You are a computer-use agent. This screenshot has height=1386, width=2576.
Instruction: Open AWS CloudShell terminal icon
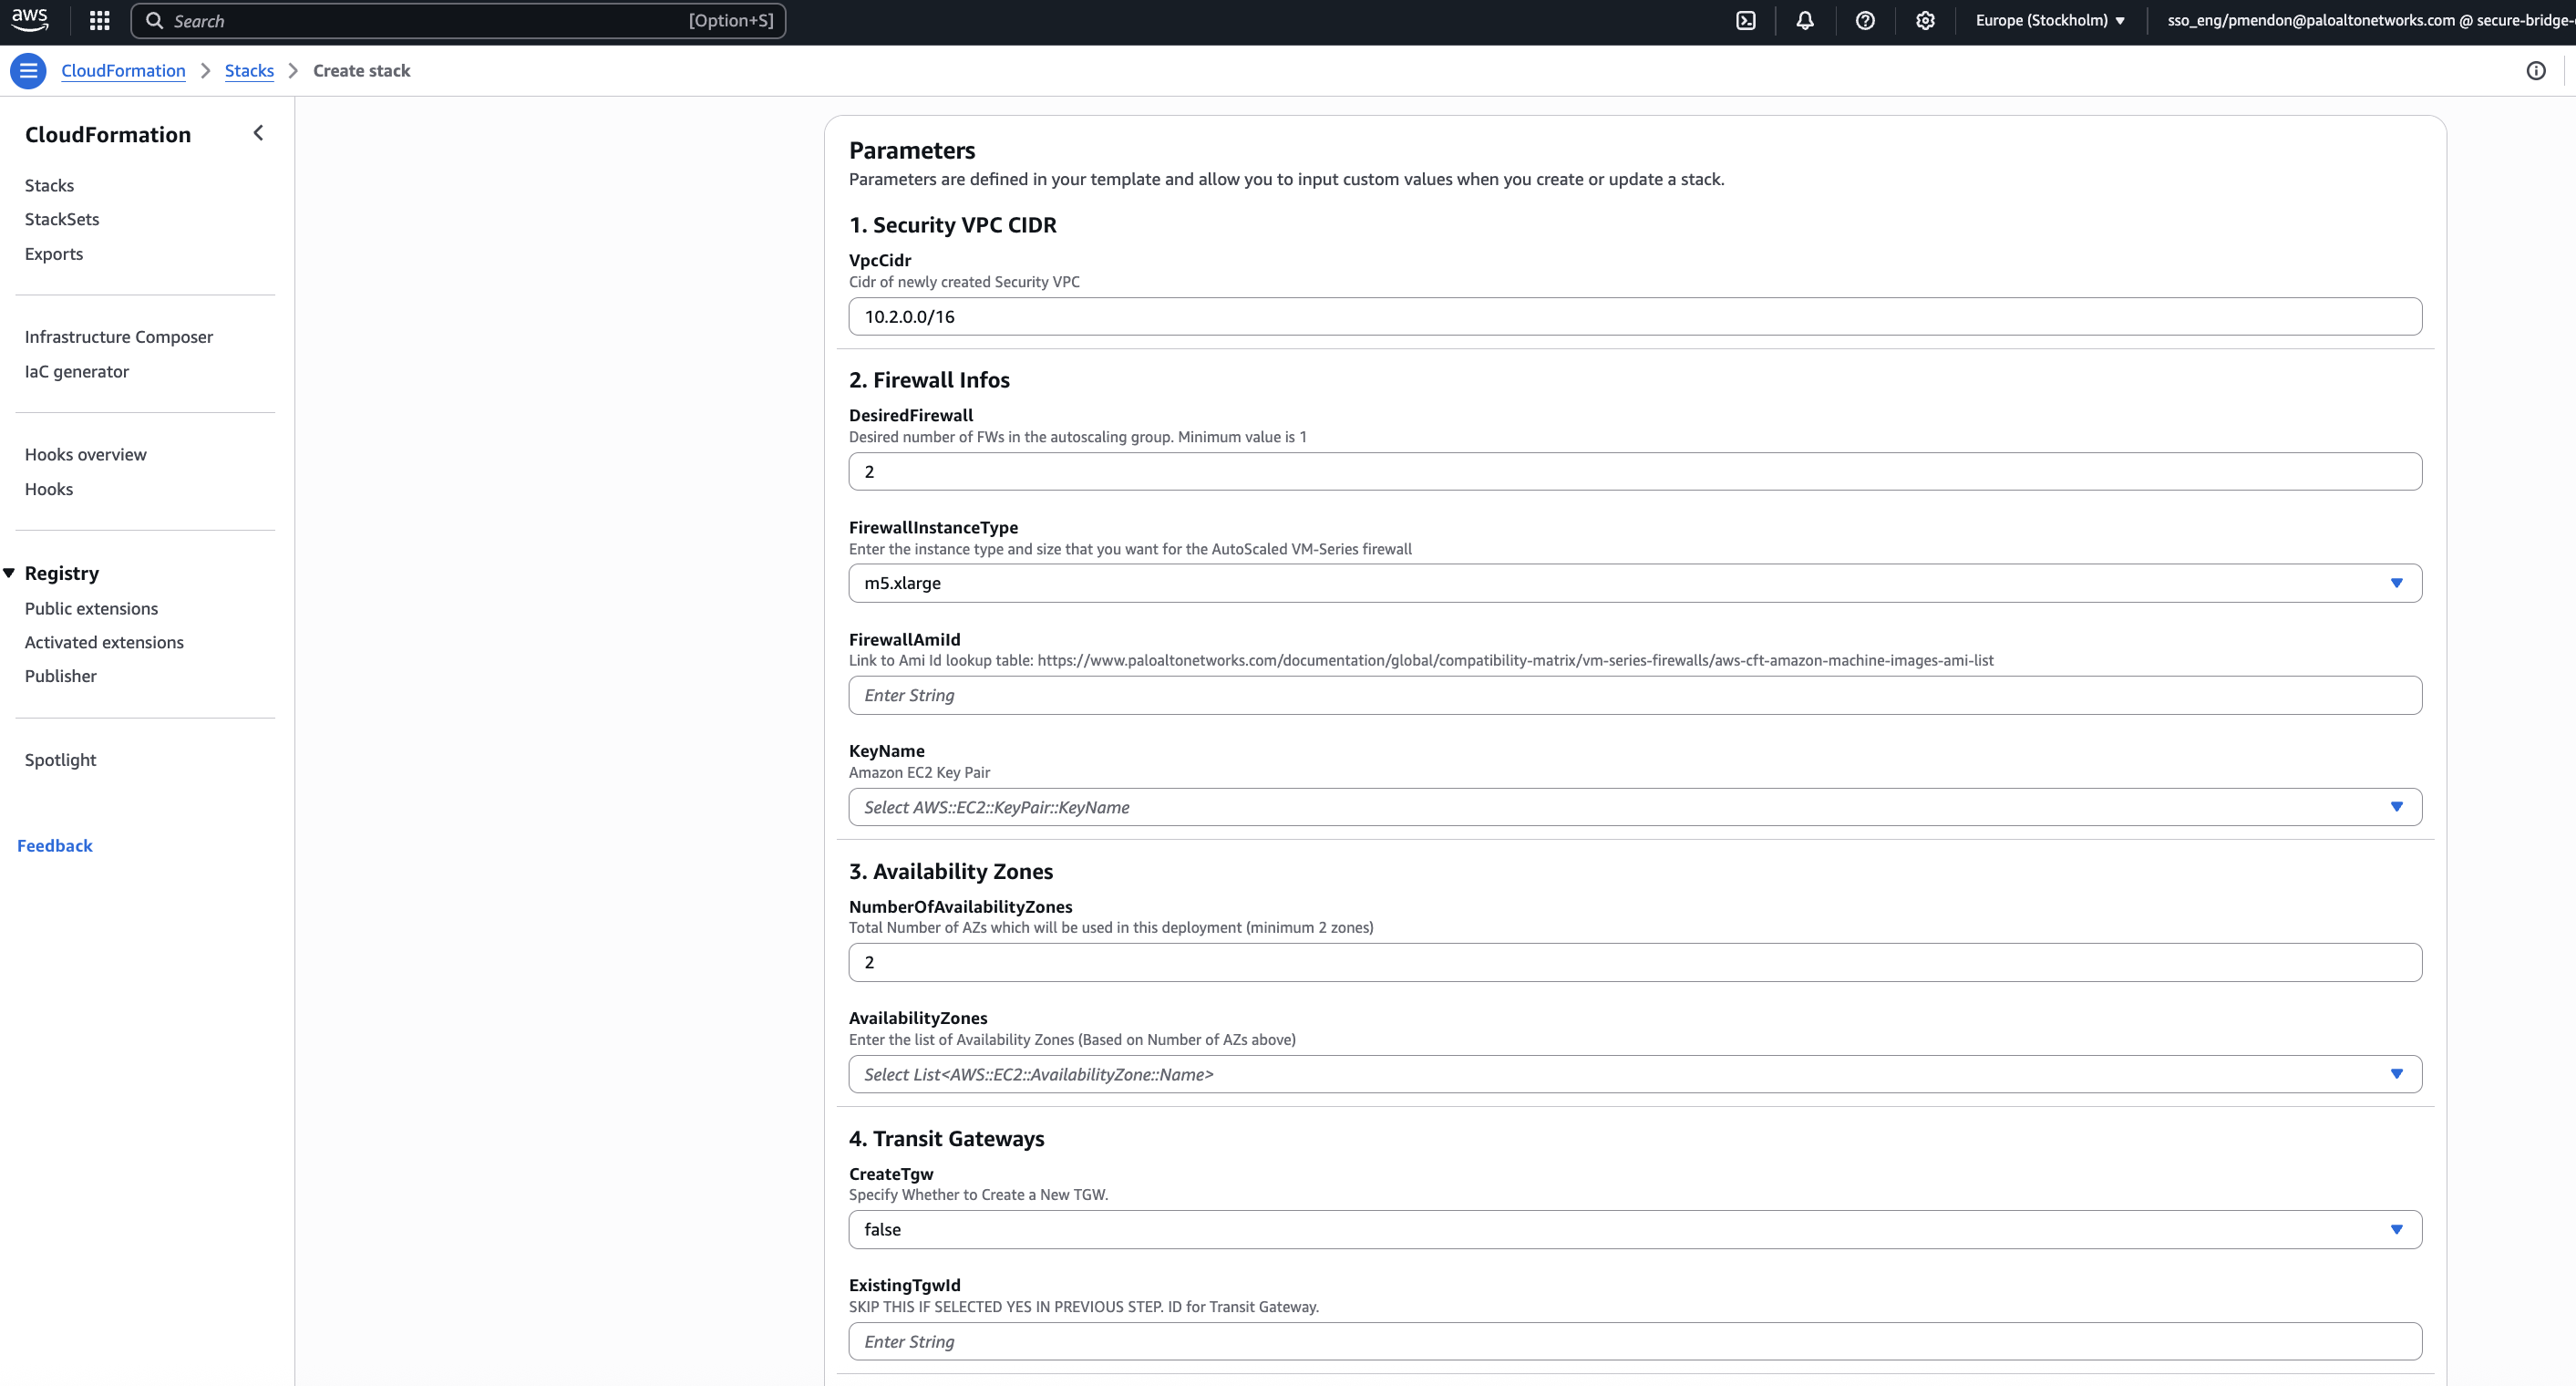click(x=1745, y=21)
